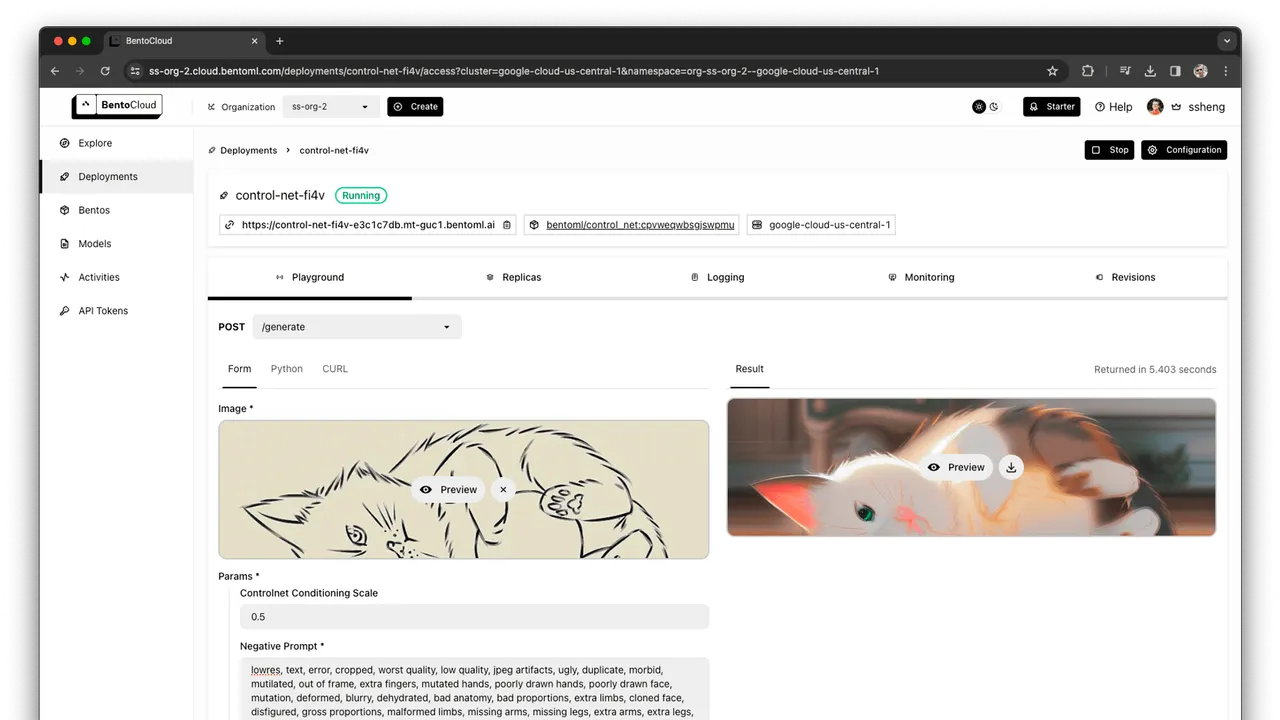The image size is (1280, 720).
Task: Open the ss-org-2 organization dropdown
Action: (x=330, y=107)
